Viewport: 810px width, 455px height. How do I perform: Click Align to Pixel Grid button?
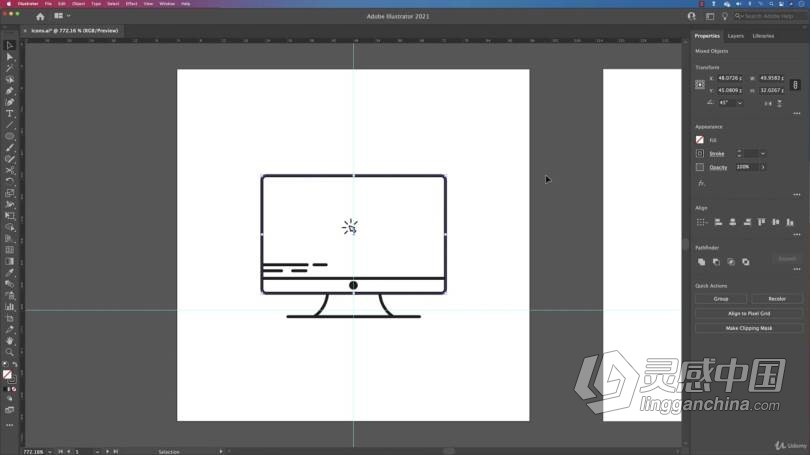click(x=749, y=313)
